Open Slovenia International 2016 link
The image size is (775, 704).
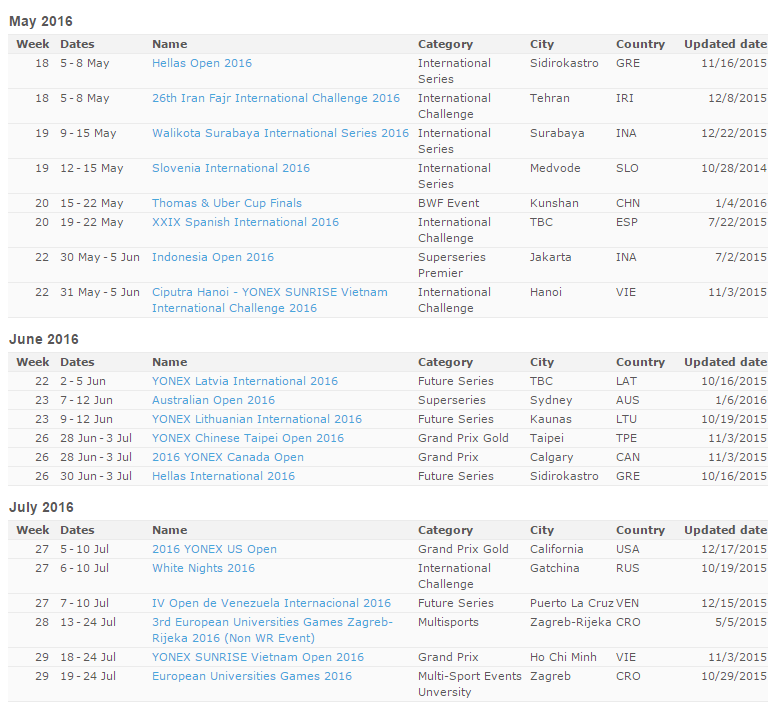231,168
